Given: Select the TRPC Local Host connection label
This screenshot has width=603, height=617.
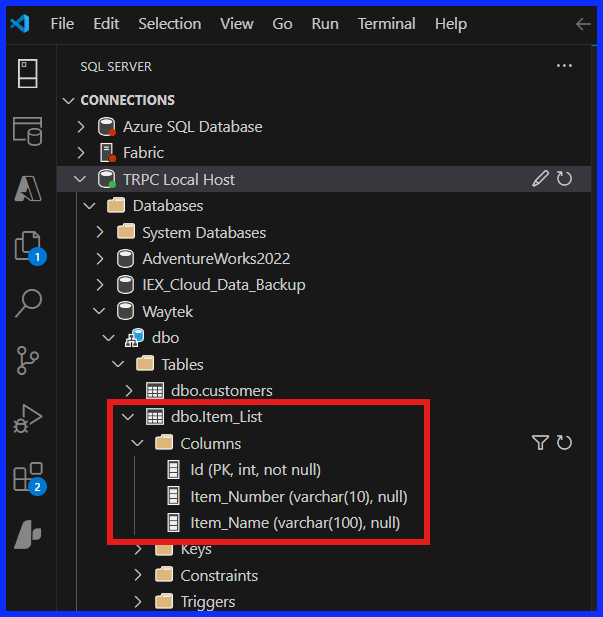Looking at the screenshot, I should (x=179, y=179).
